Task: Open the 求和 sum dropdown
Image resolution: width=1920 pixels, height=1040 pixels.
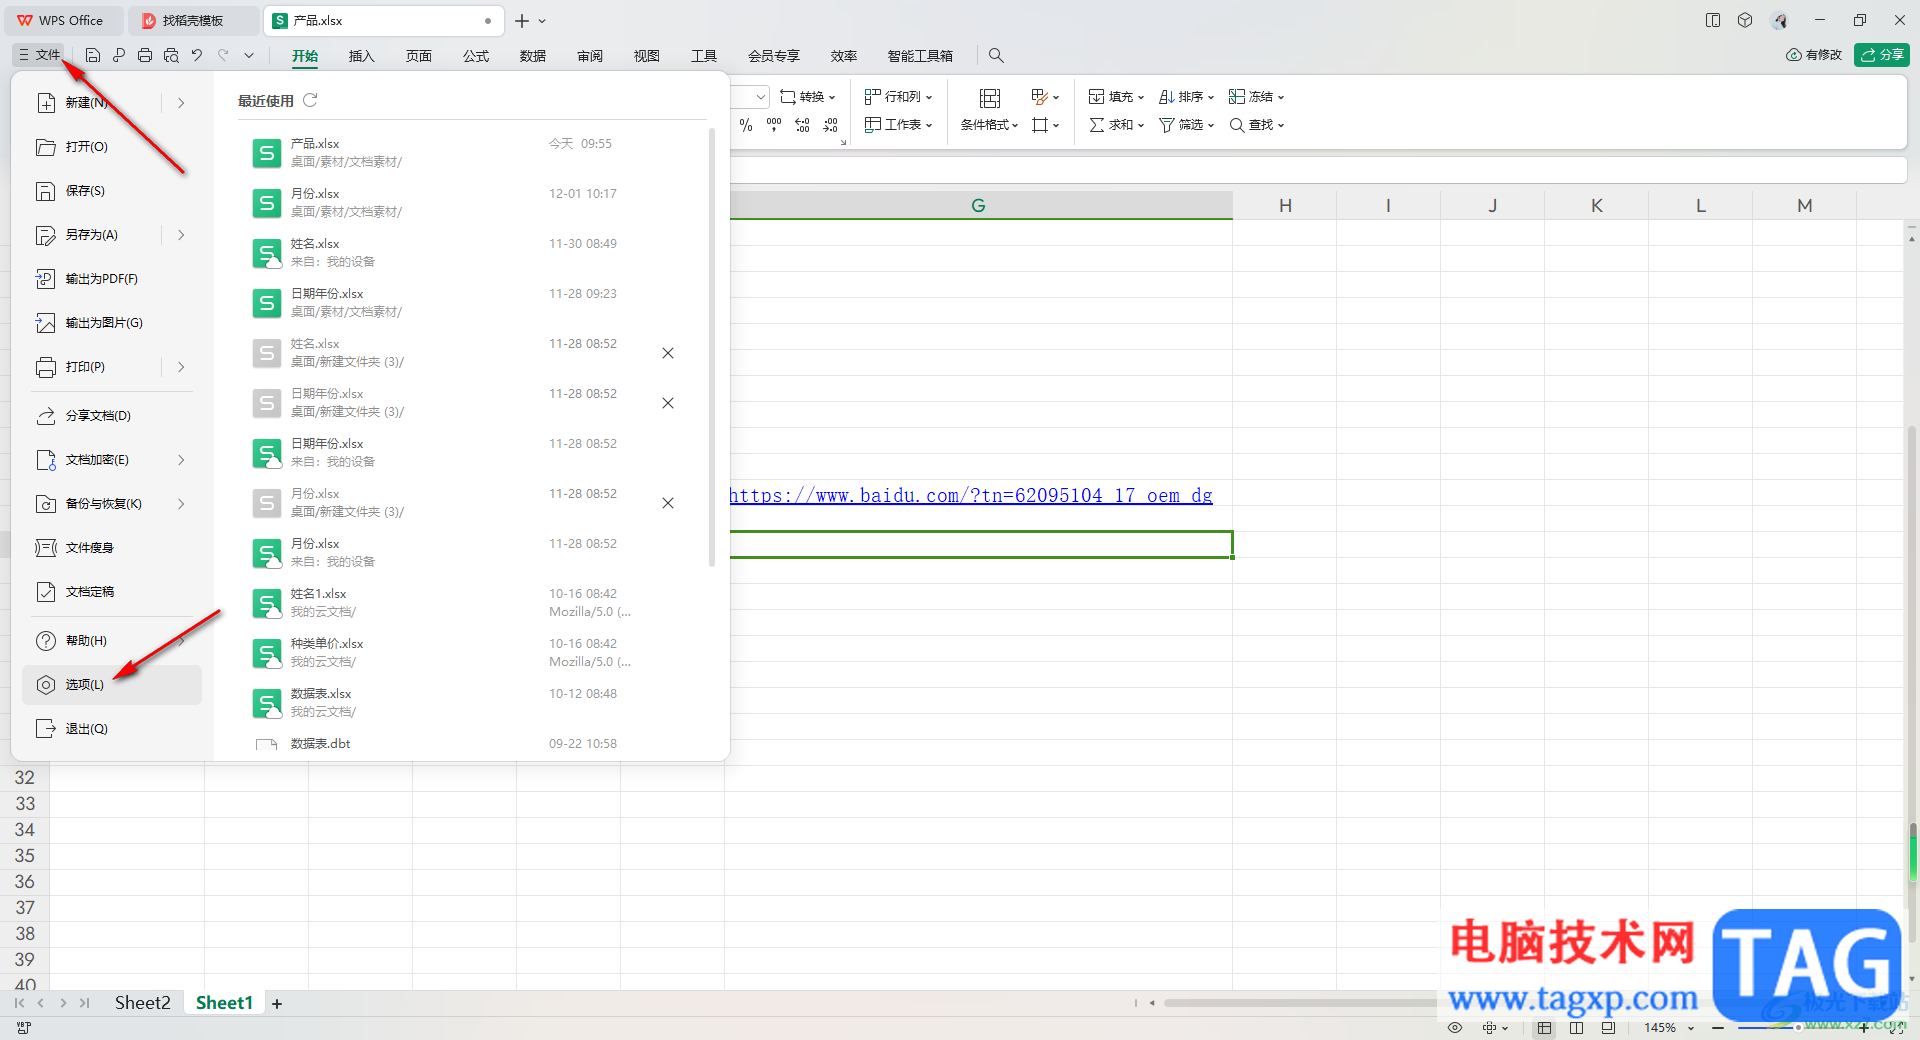Action: point(1116,125)
